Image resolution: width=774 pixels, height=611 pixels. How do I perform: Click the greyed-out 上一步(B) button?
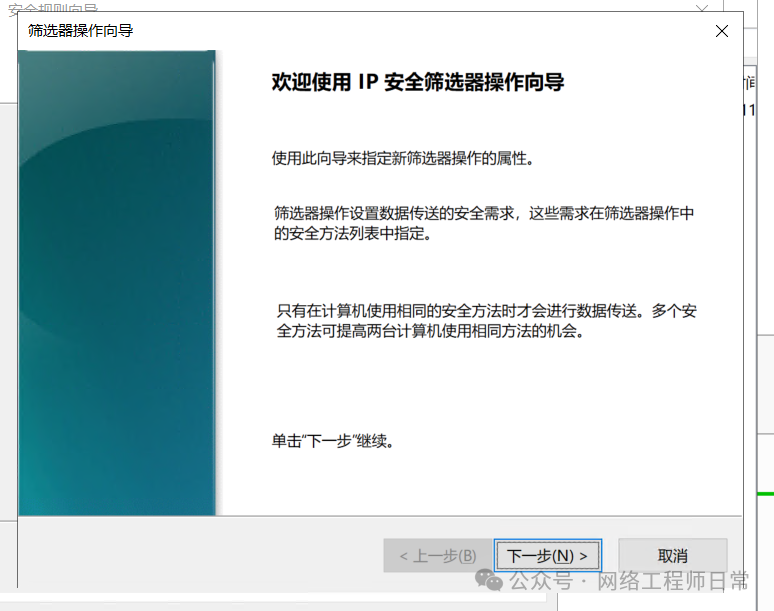click(438, 556)
